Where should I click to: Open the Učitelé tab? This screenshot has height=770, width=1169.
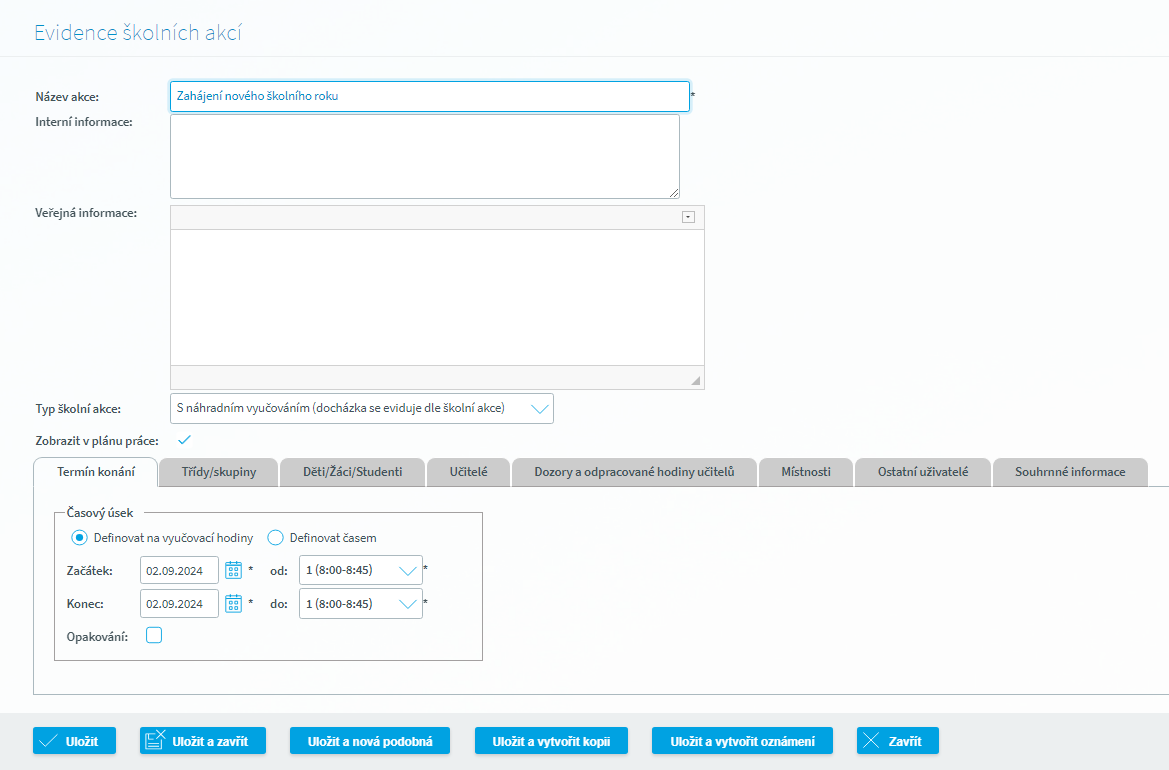click(468, 472)
